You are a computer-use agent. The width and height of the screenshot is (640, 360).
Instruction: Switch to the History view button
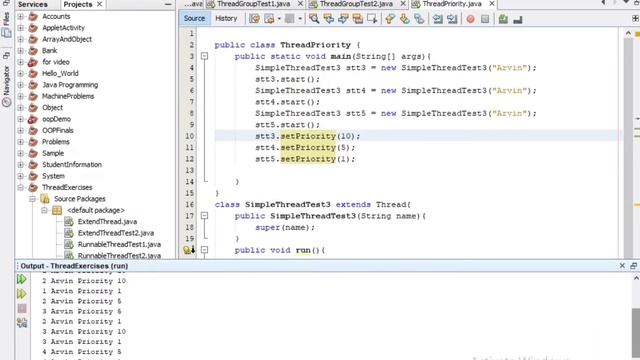[x=226, y=18]
